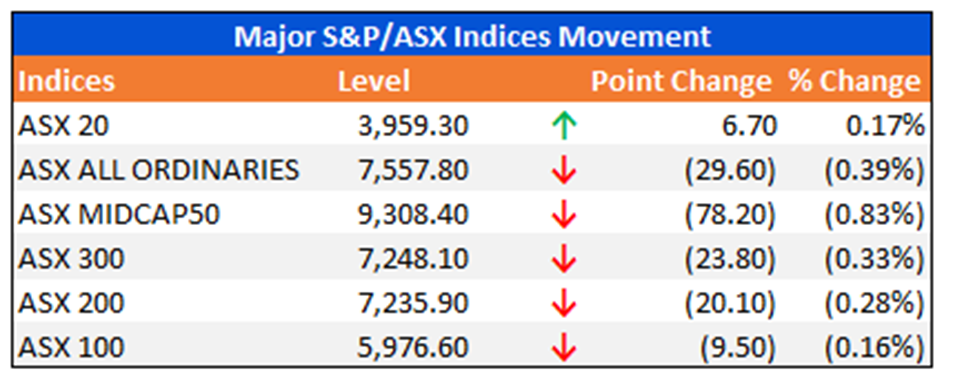Click the red down arrow for ASX 300
The width and height of the screenshot is (964, 377).
click(564, 260)
